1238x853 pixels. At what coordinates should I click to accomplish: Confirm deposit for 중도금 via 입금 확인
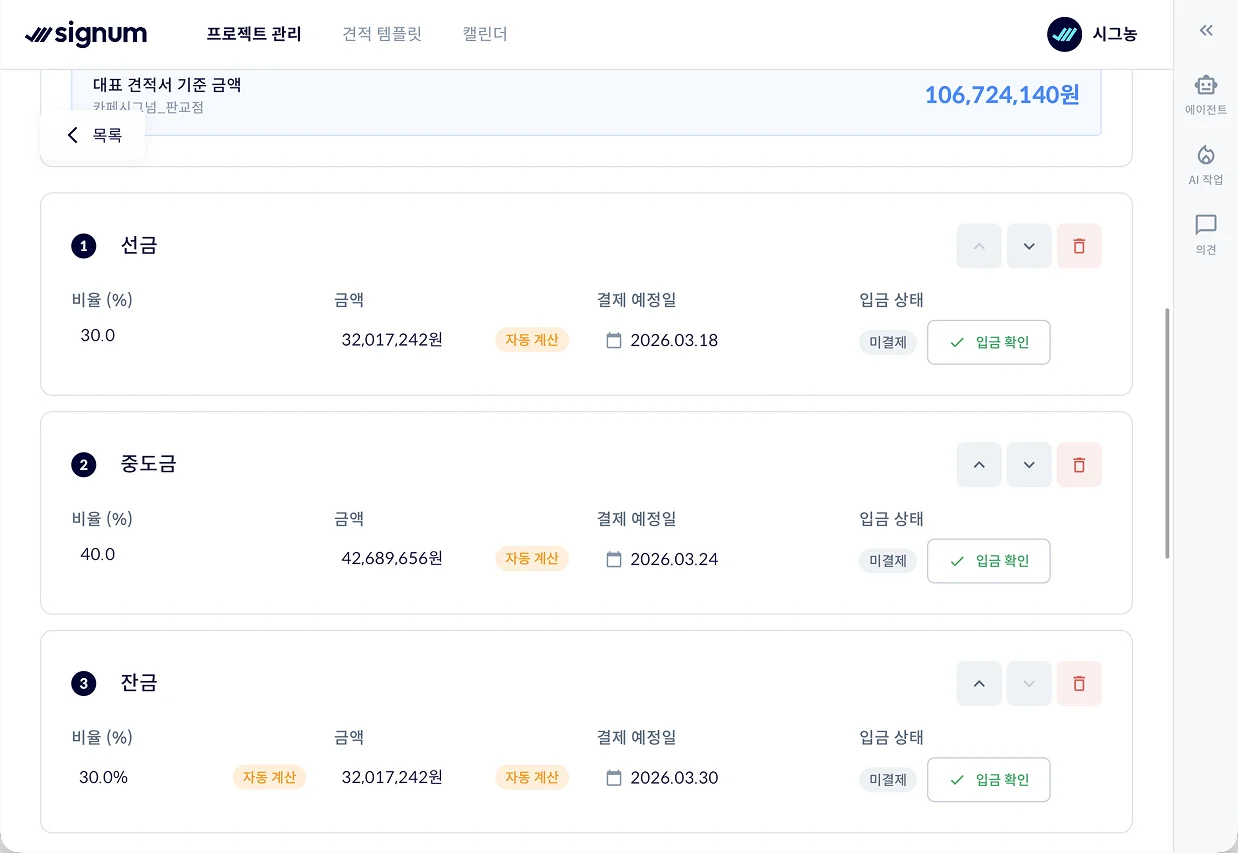click(988, 561)
